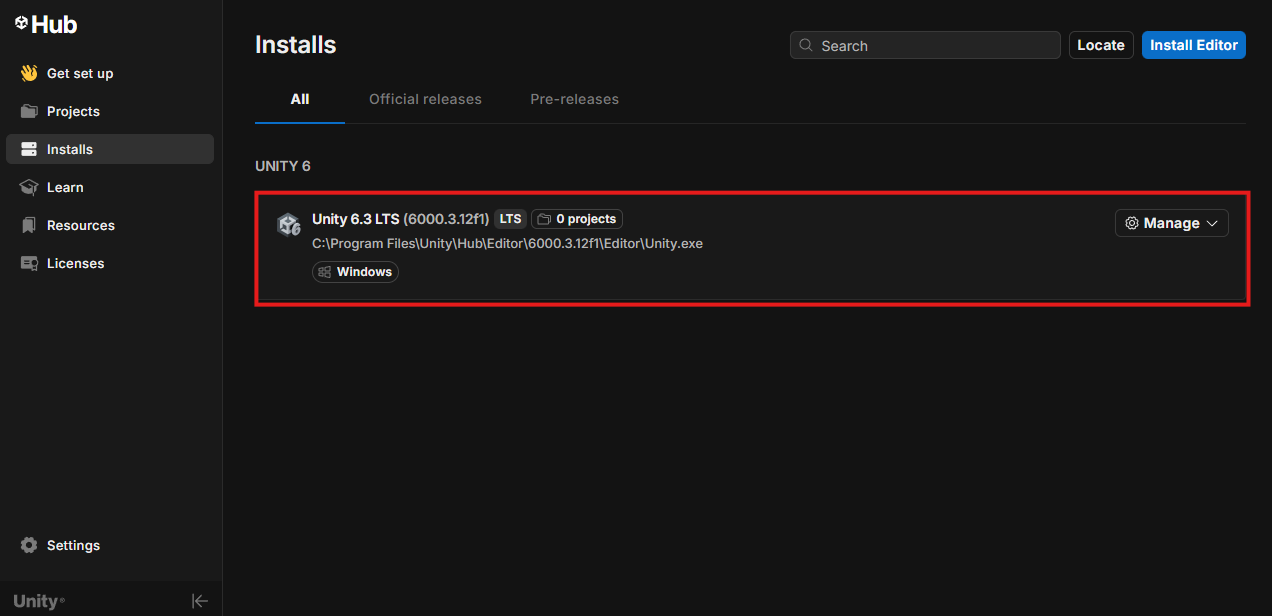Click the waving hand Get set up icon

click(x=28, y=72)
